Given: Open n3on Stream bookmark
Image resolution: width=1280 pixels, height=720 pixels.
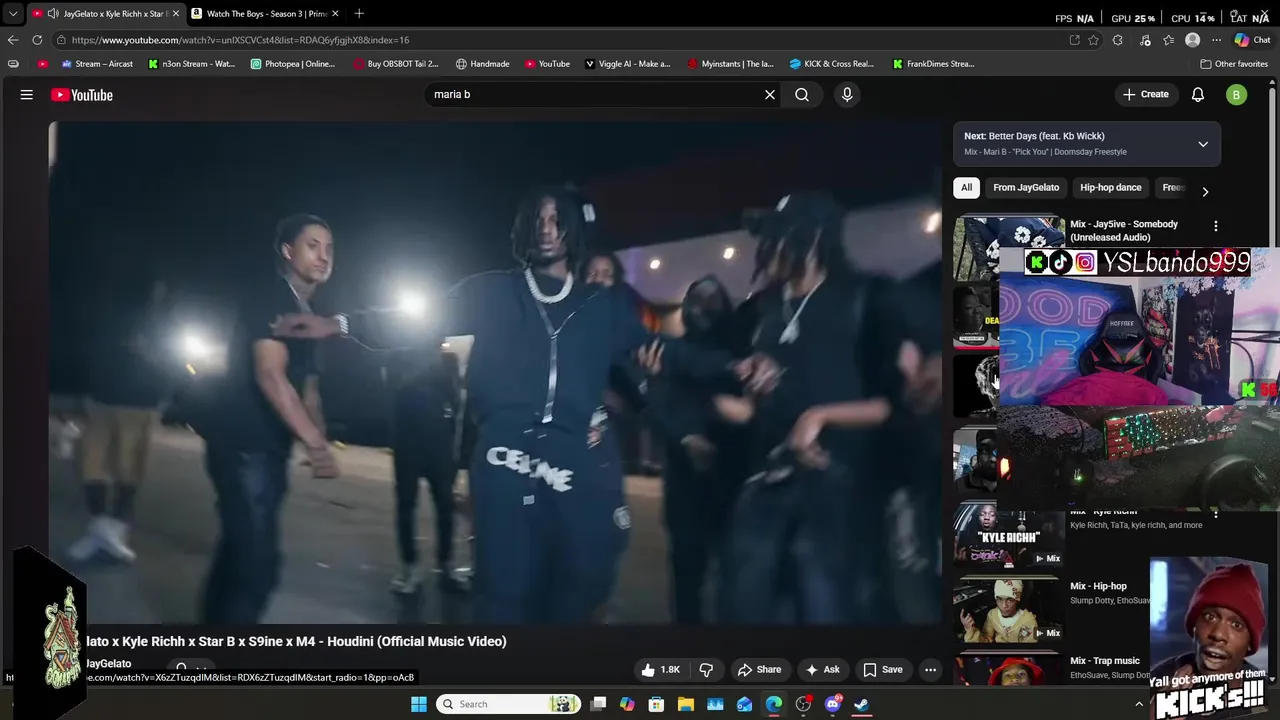Looking at the screenshot, I should coord(191,64).
